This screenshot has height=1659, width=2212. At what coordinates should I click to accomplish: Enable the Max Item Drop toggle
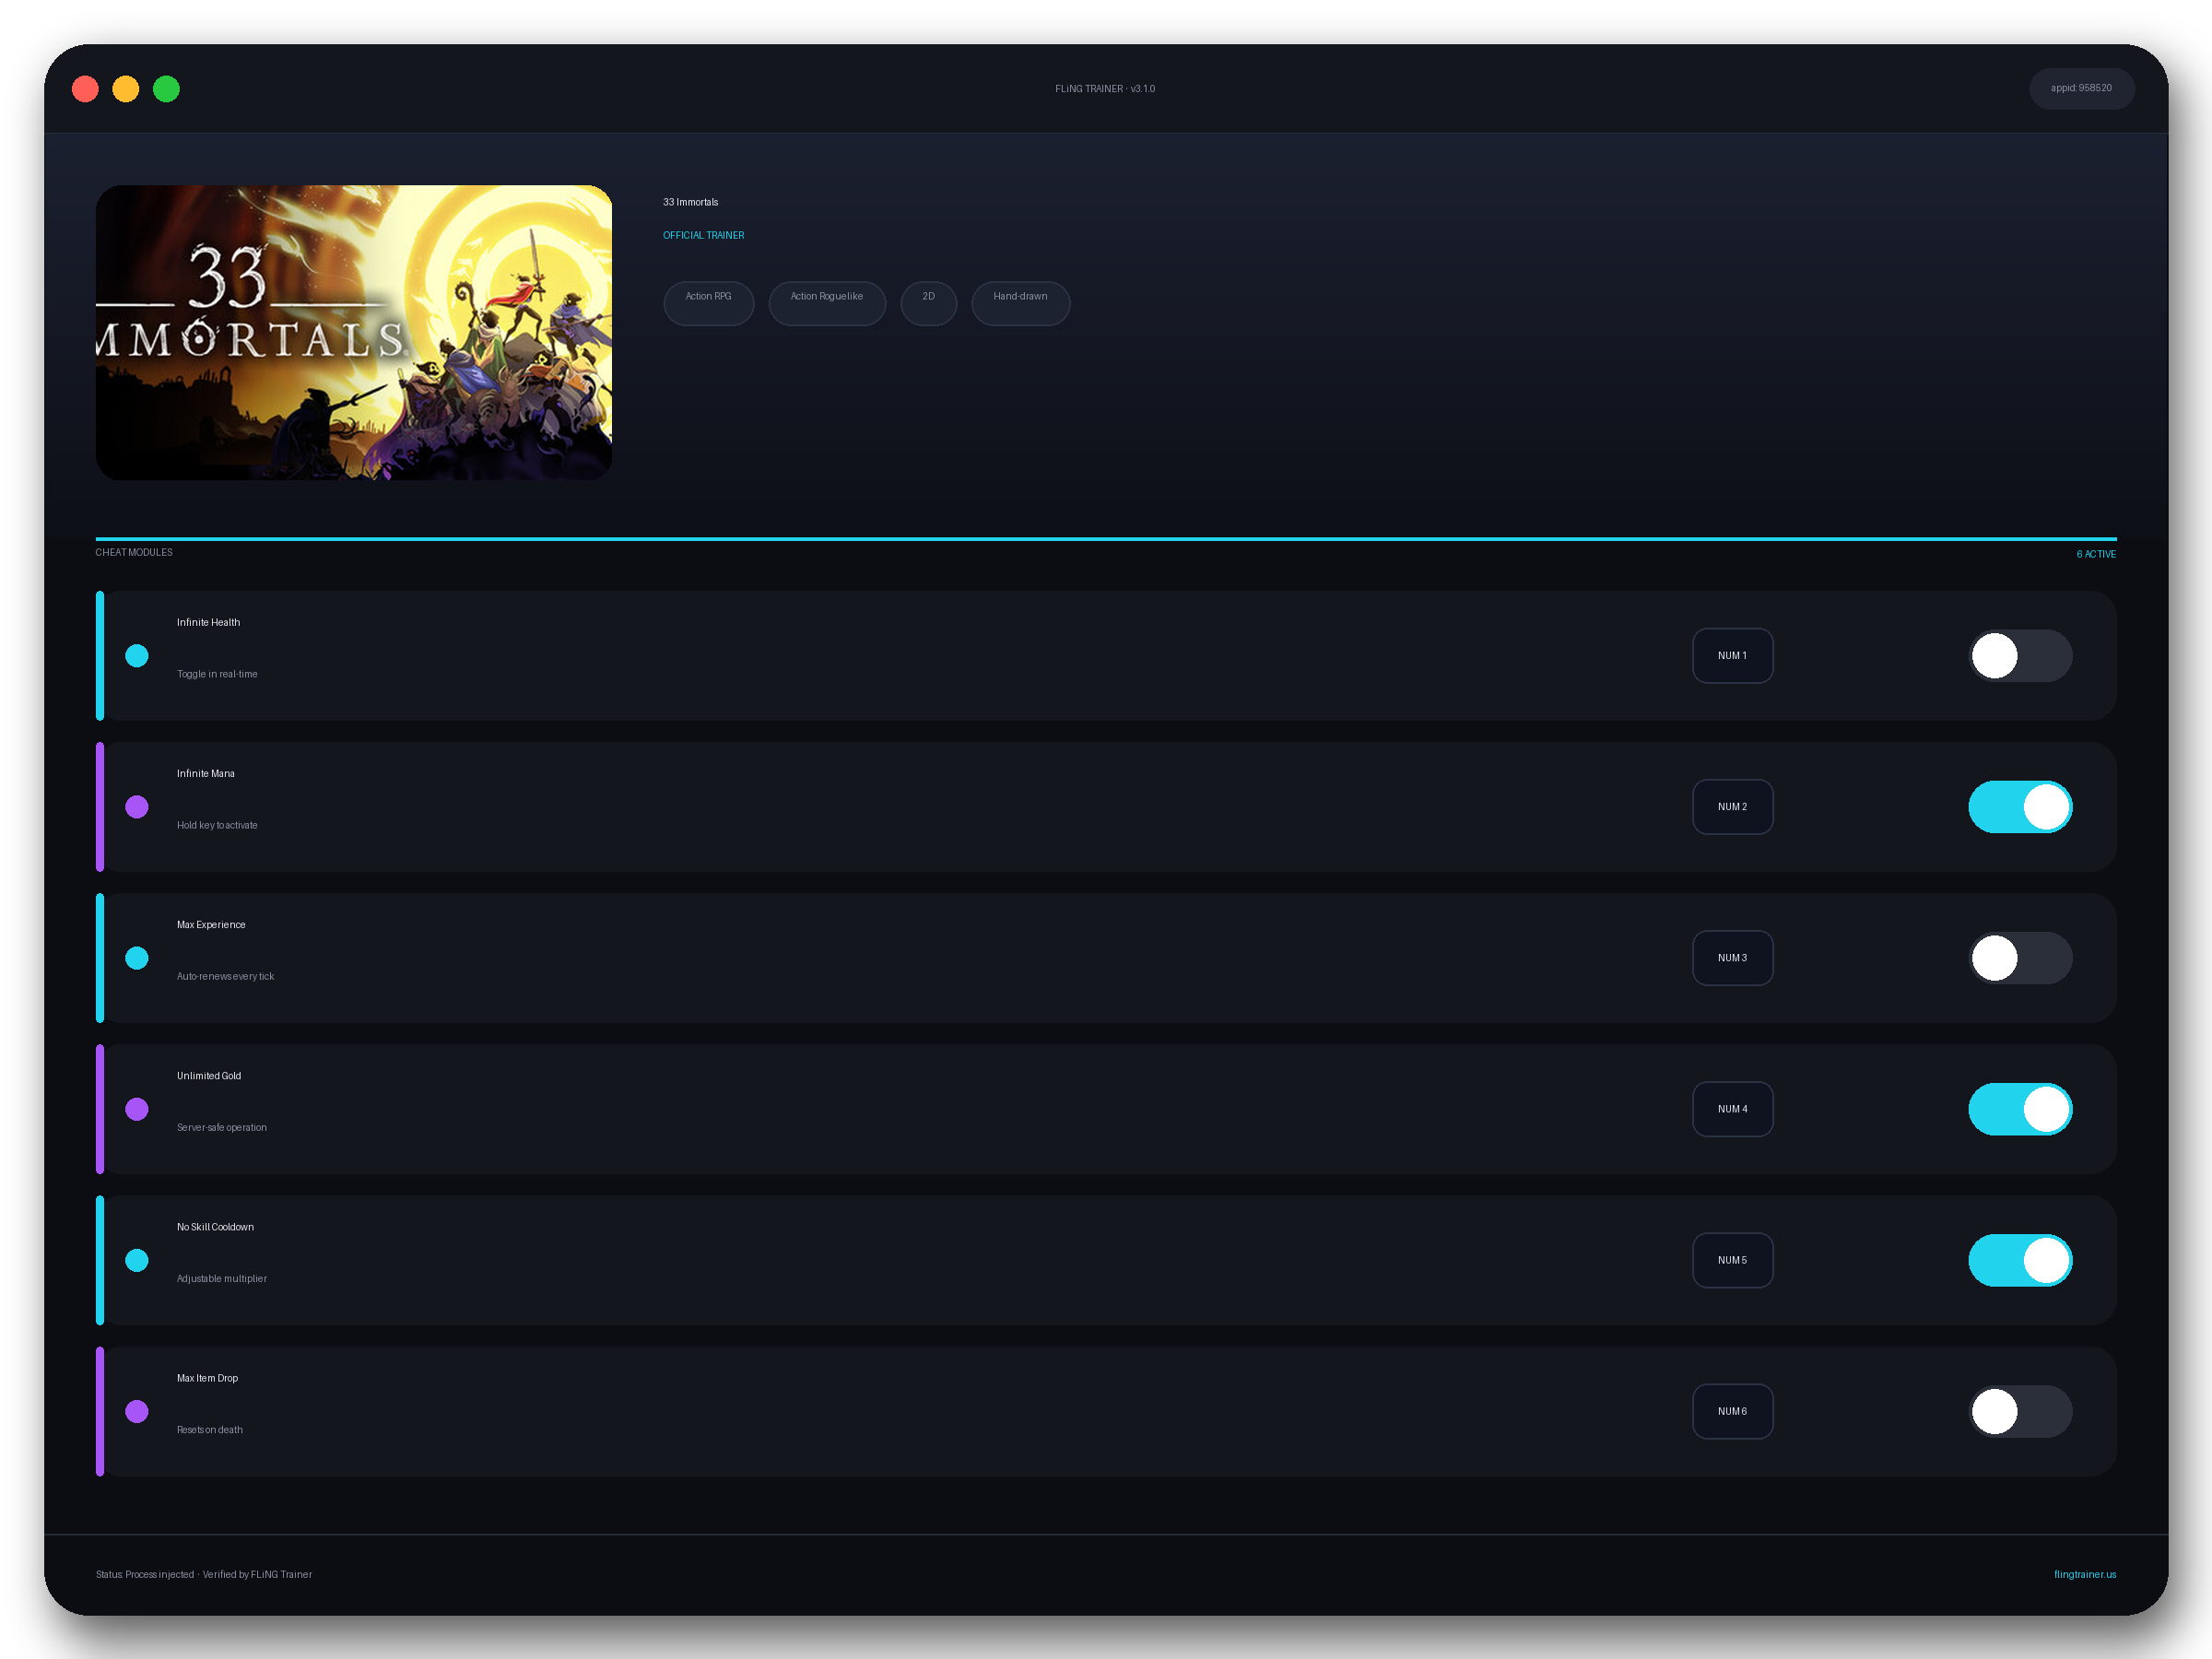pyautogui.click(x=2020, y=1411)
